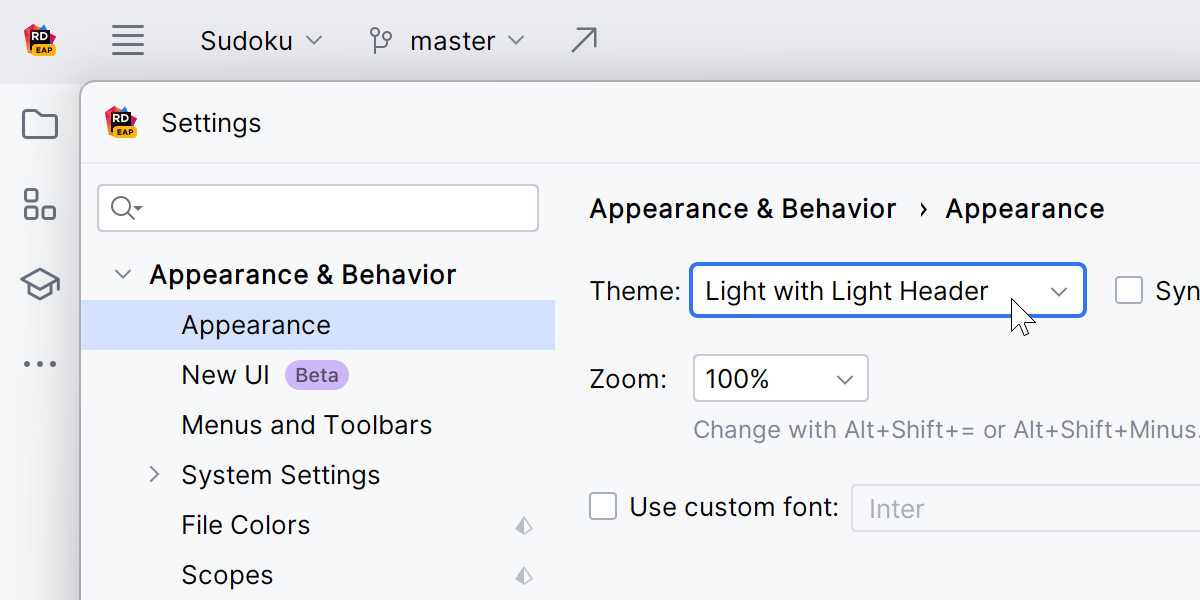
Task: Toggle the Sync with OS checkbox
Action: coord(1129,291)
